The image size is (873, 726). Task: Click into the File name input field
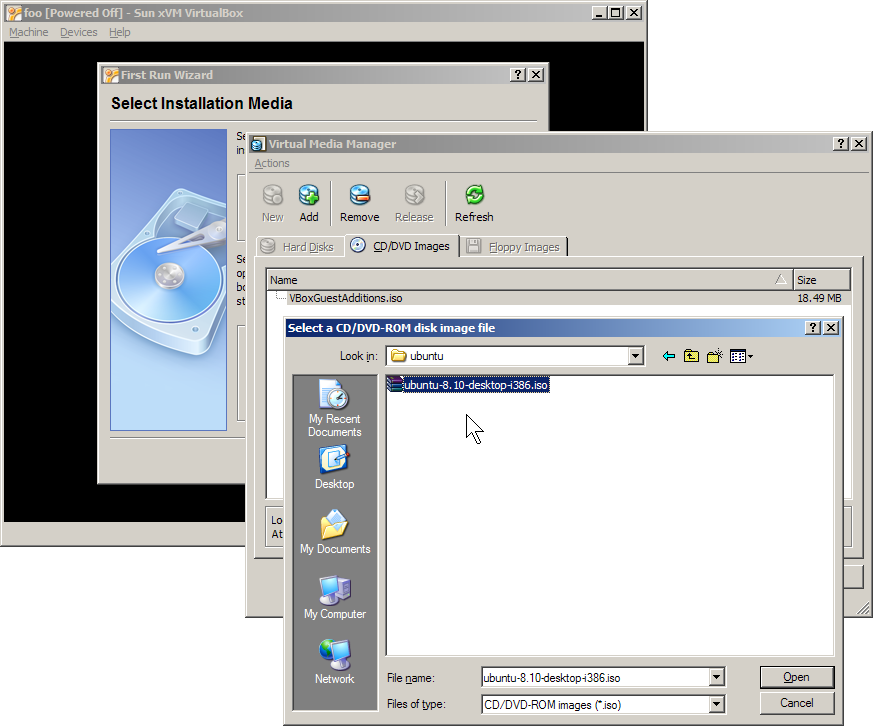(595, 678)
